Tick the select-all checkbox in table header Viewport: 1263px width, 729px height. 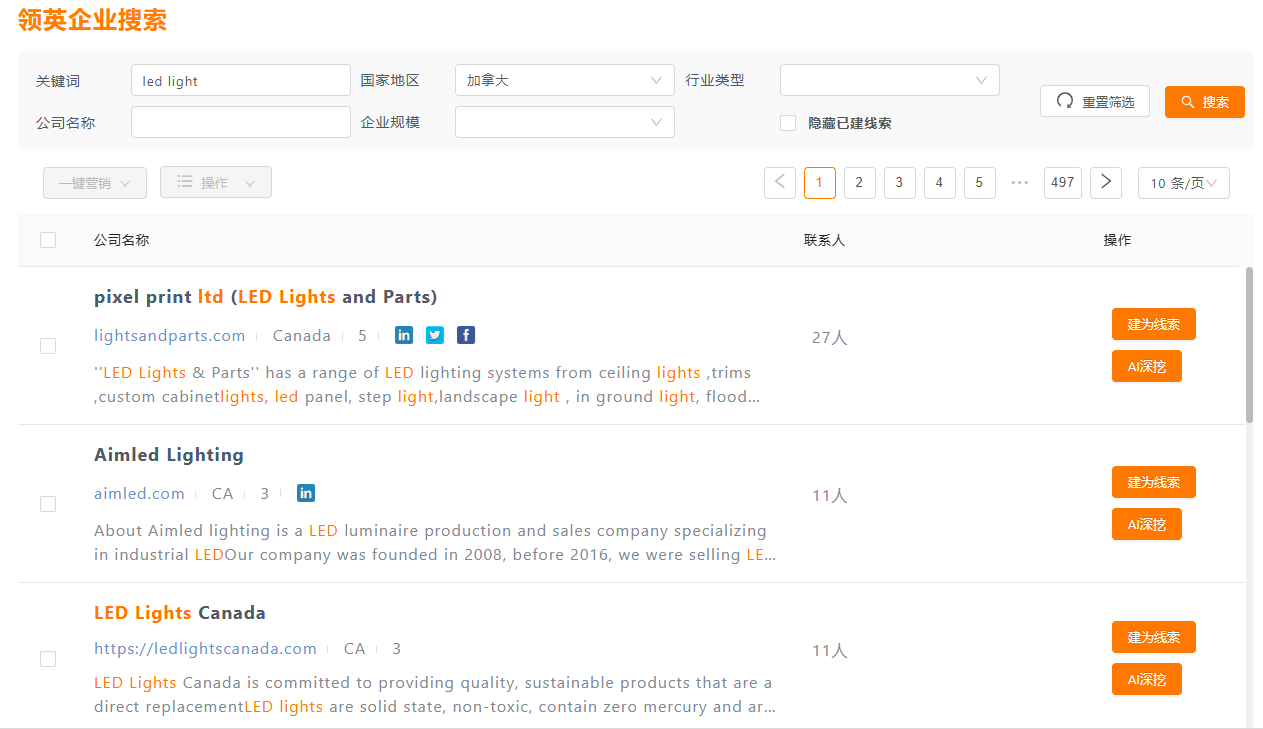pos(48,240)
